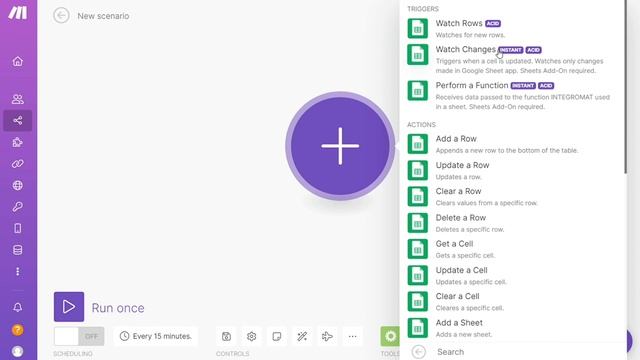
Task: Click 'Appends a new row' description text
Action: pyautogui.click(x=507, y=151)
